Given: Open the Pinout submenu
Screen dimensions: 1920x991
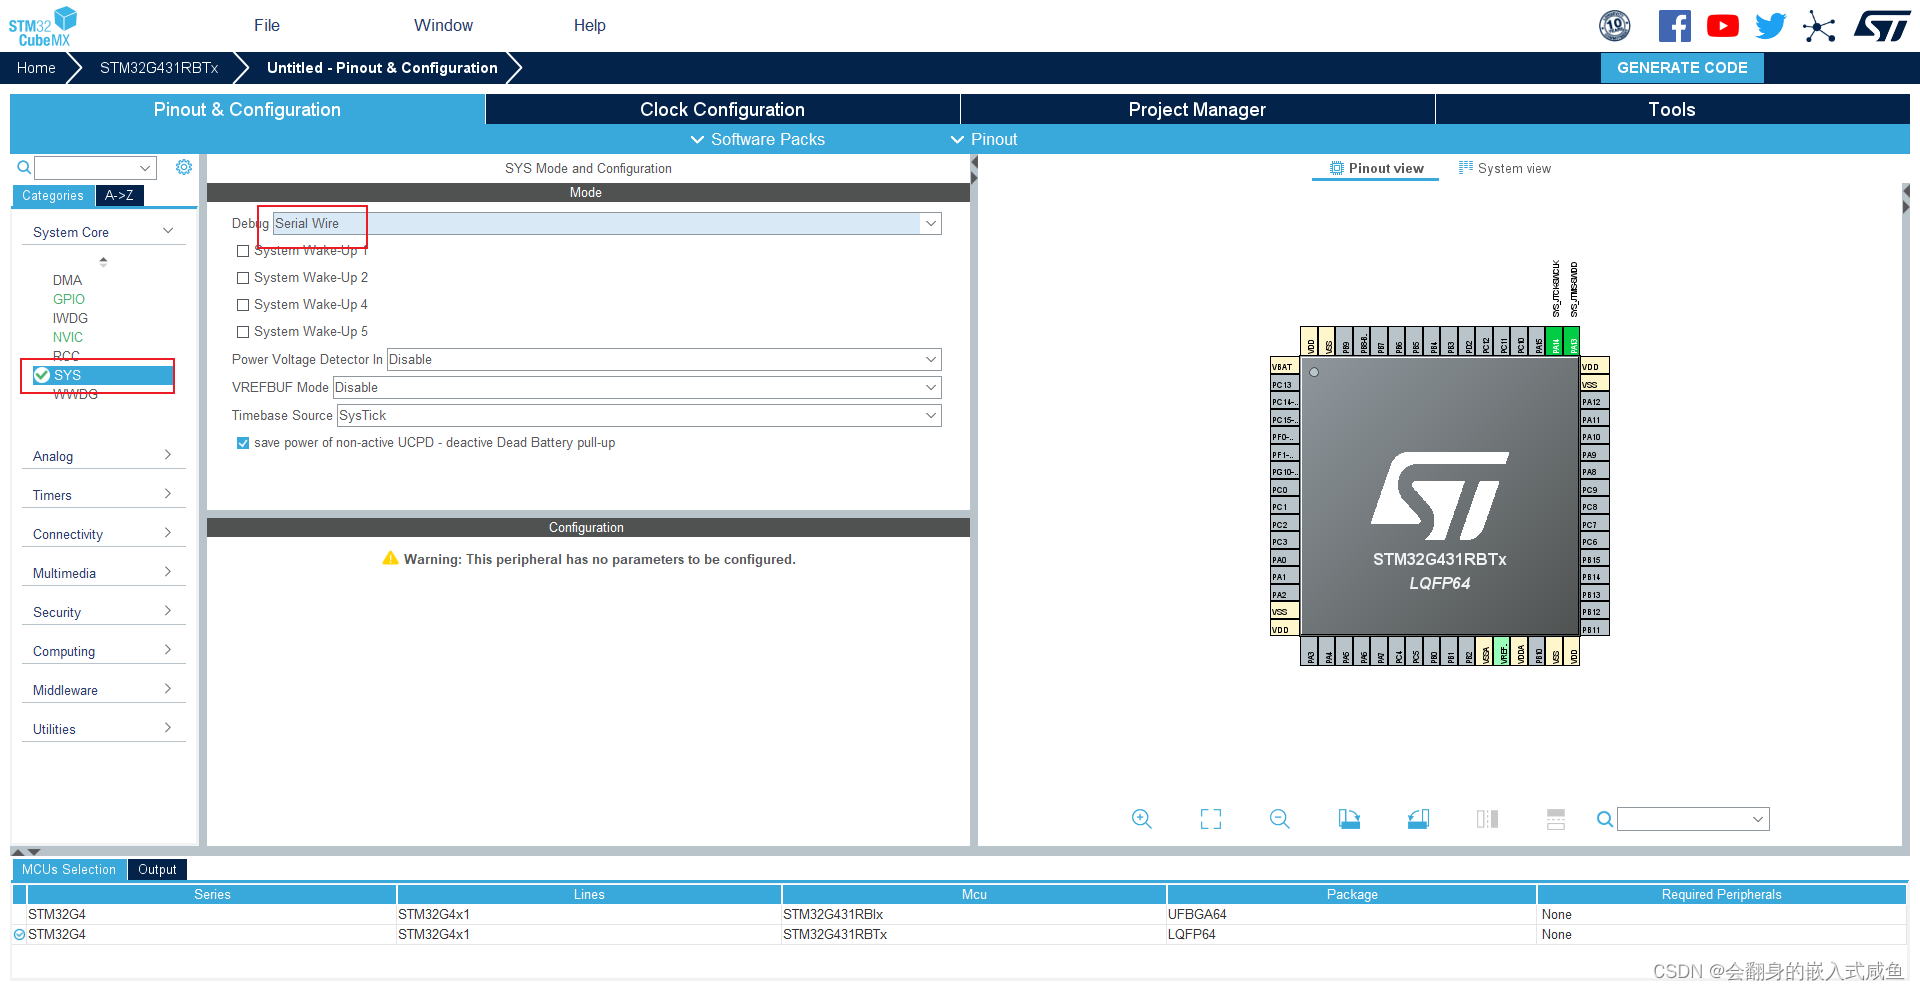Looking at the screenshot, I should (x=984, y=139).
